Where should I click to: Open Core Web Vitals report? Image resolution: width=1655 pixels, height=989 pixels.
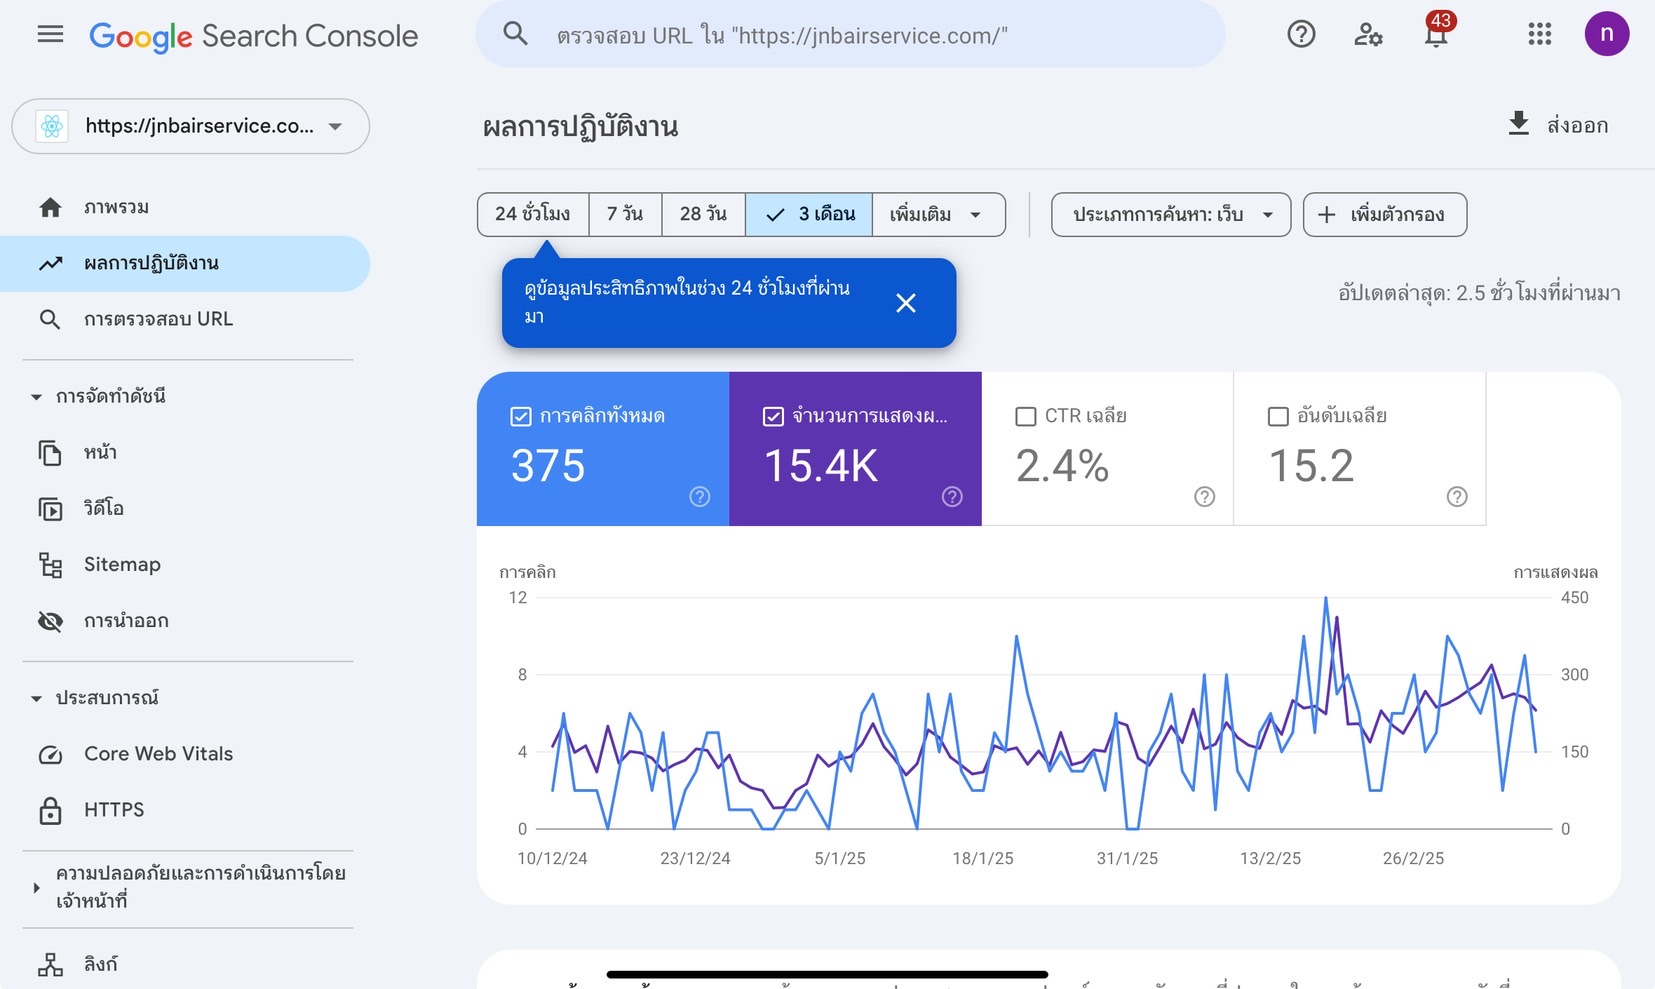158,754
